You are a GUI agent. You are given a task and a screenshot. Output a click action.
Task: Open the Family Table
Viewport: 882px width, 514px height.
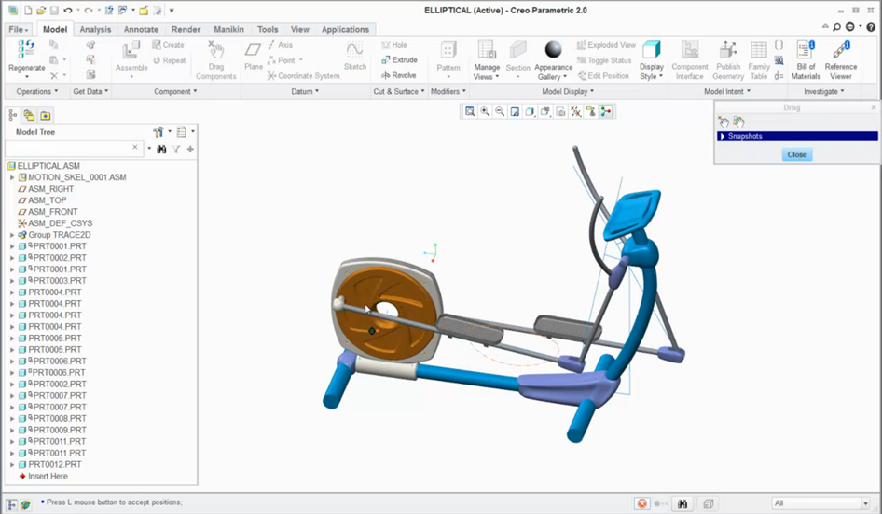coord(759,60)
